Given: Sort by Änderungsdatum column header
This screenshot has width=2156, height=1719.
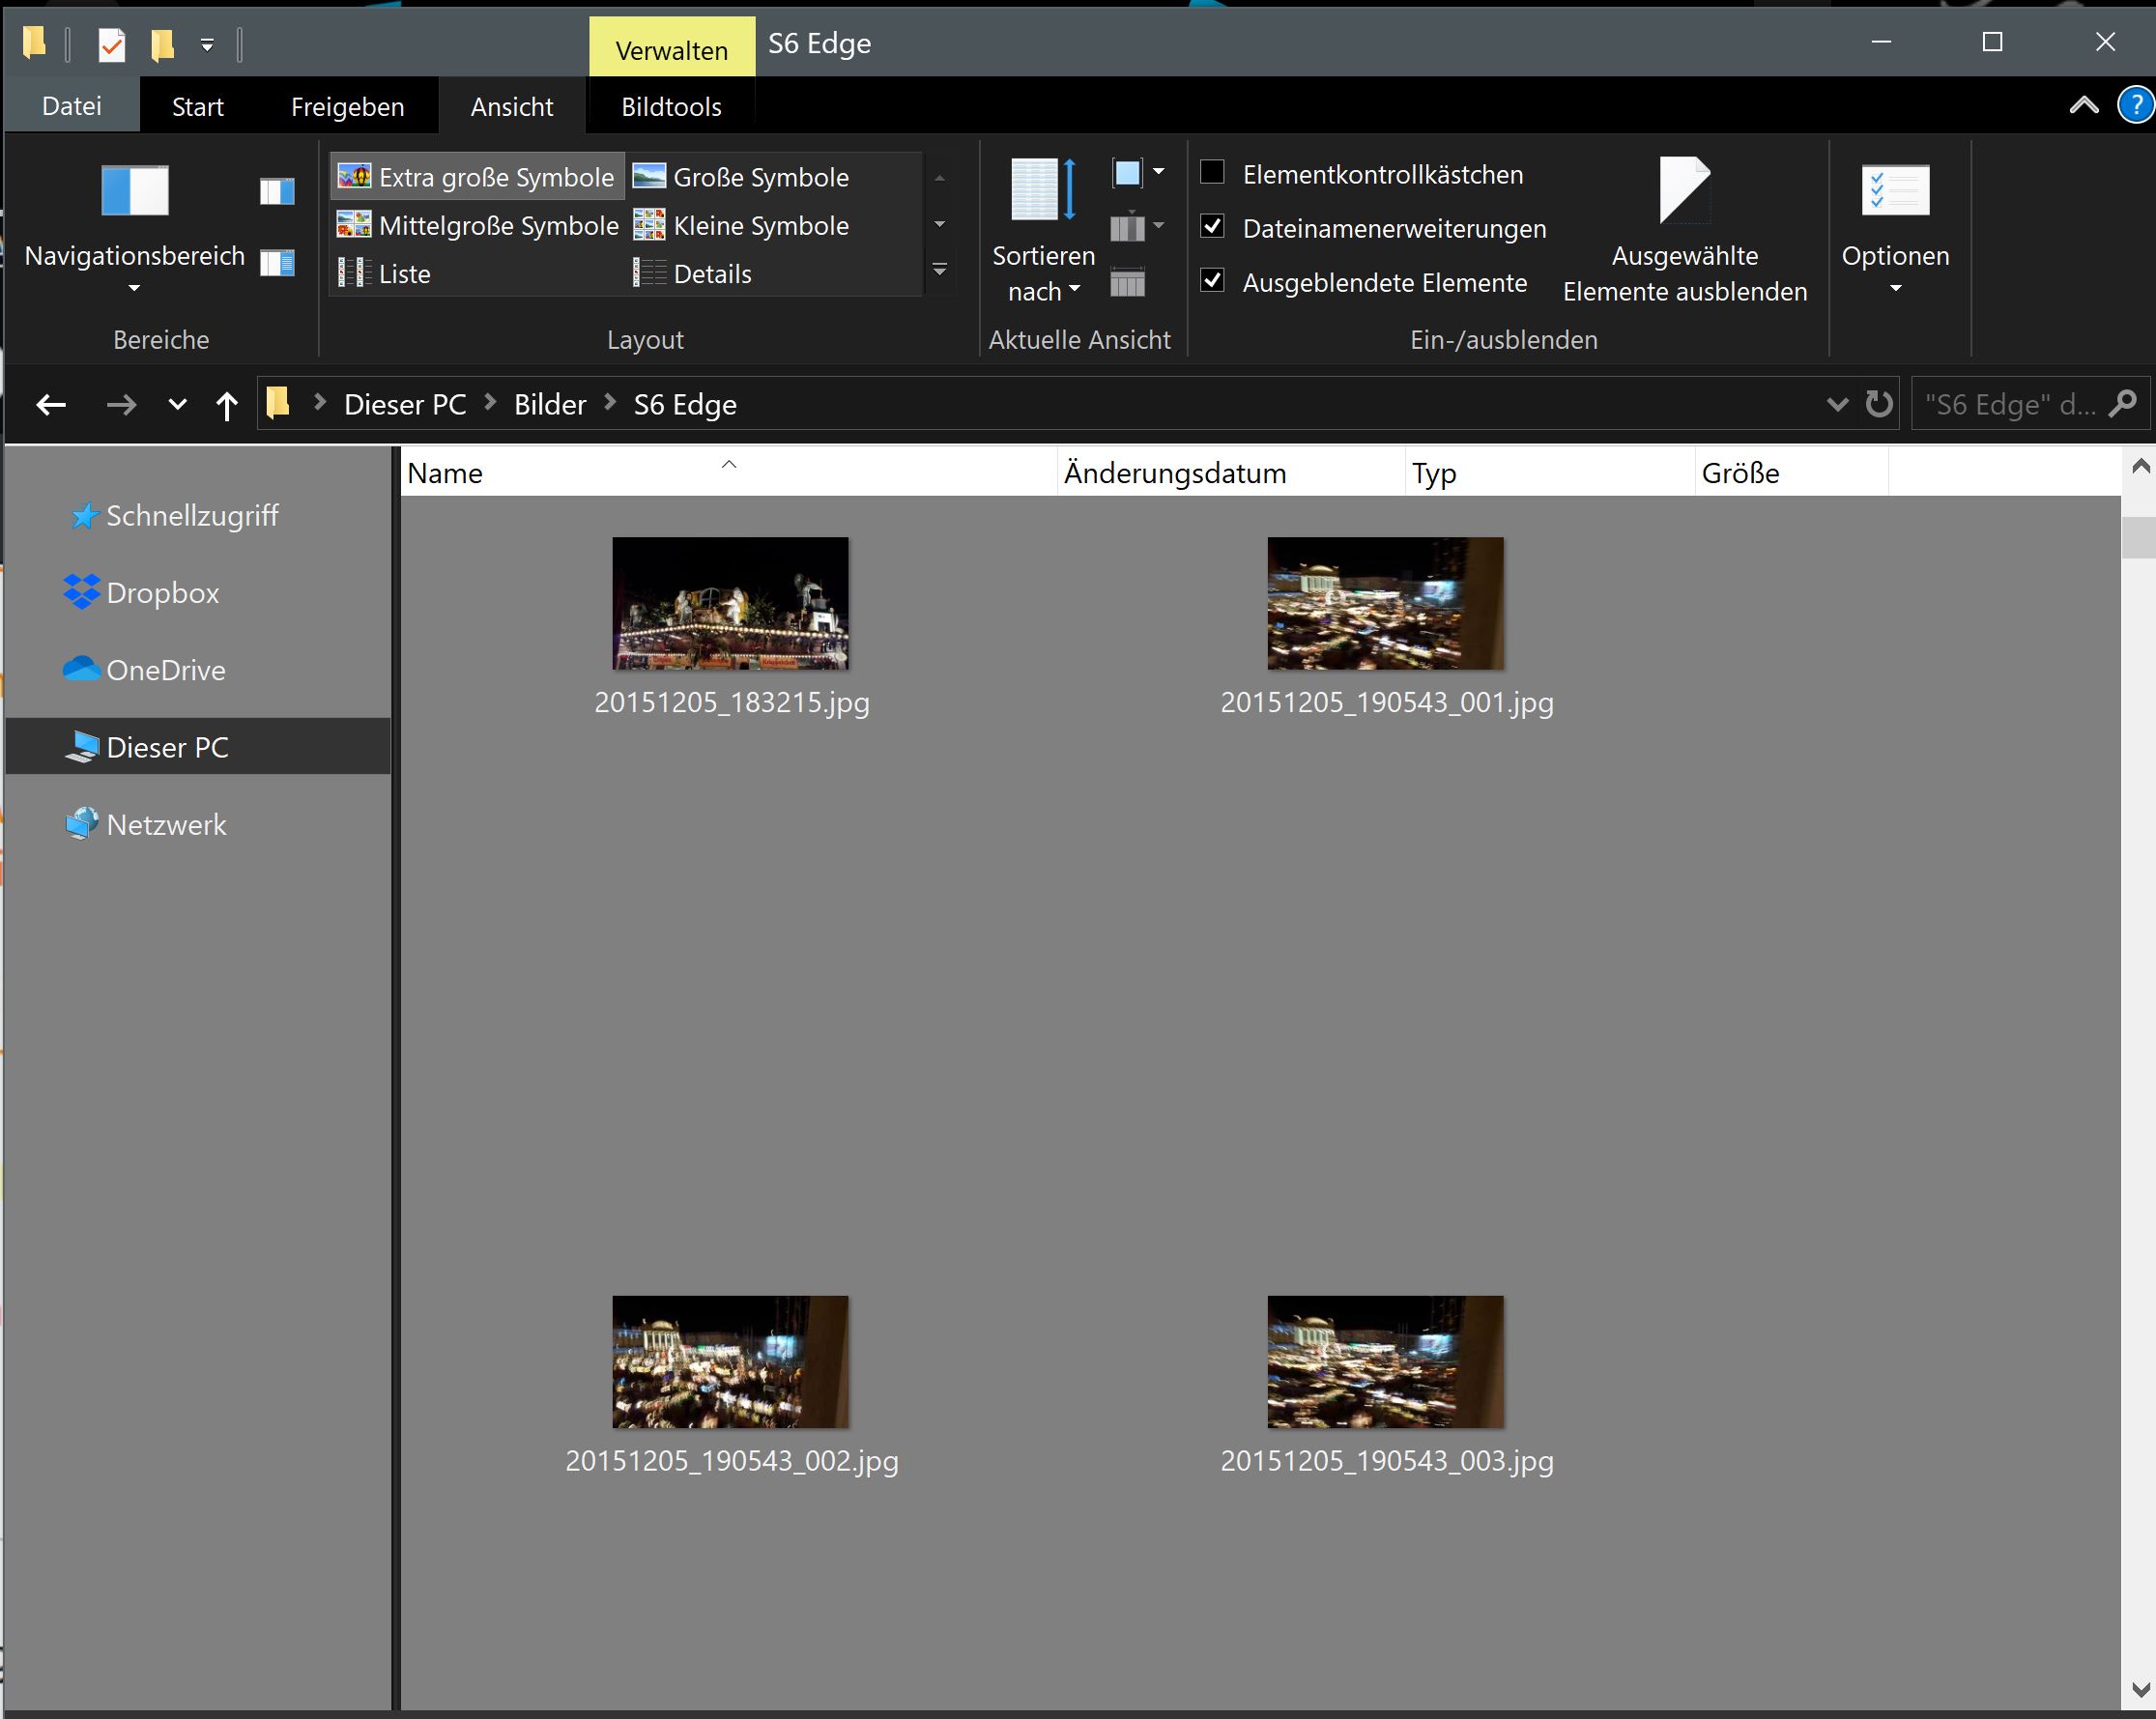Looking at the screenshot, I should click(x=1230, y=473).
